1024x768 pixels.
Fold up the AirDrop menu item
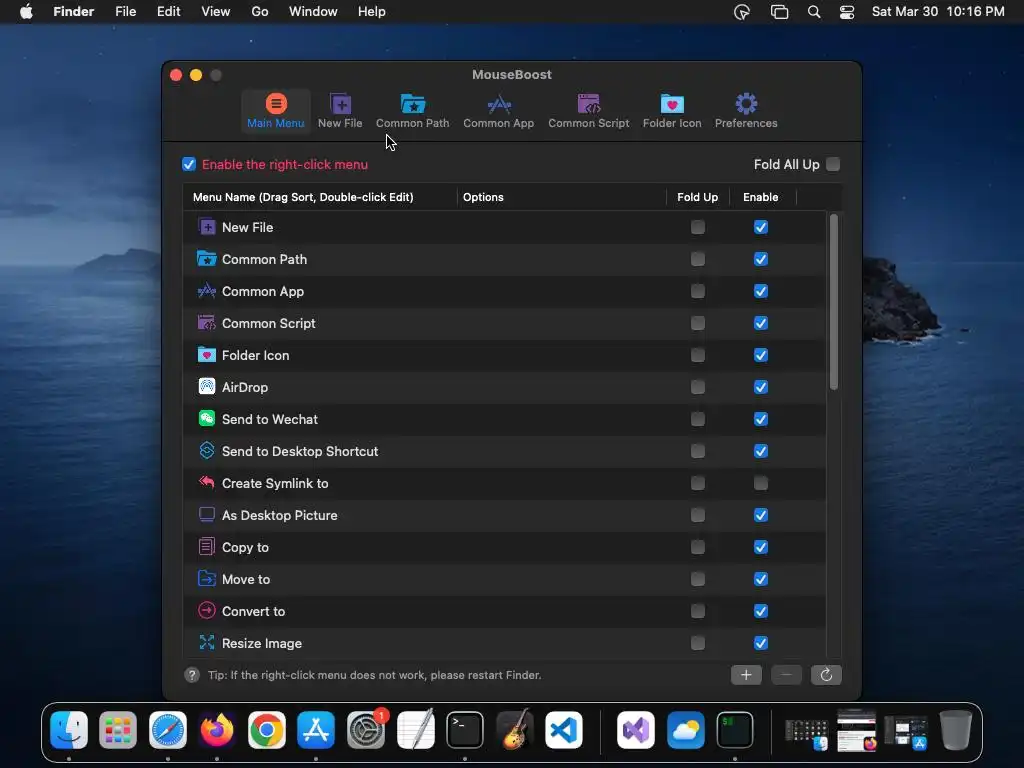697,387
